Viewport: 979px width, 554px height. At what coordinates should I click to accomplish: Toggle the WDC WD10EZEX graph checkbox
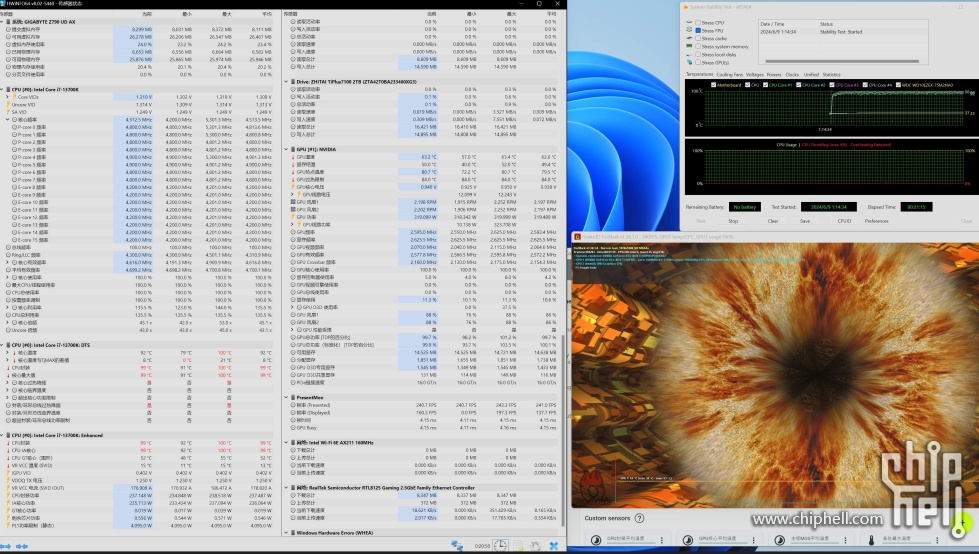(x=898, y=85)
